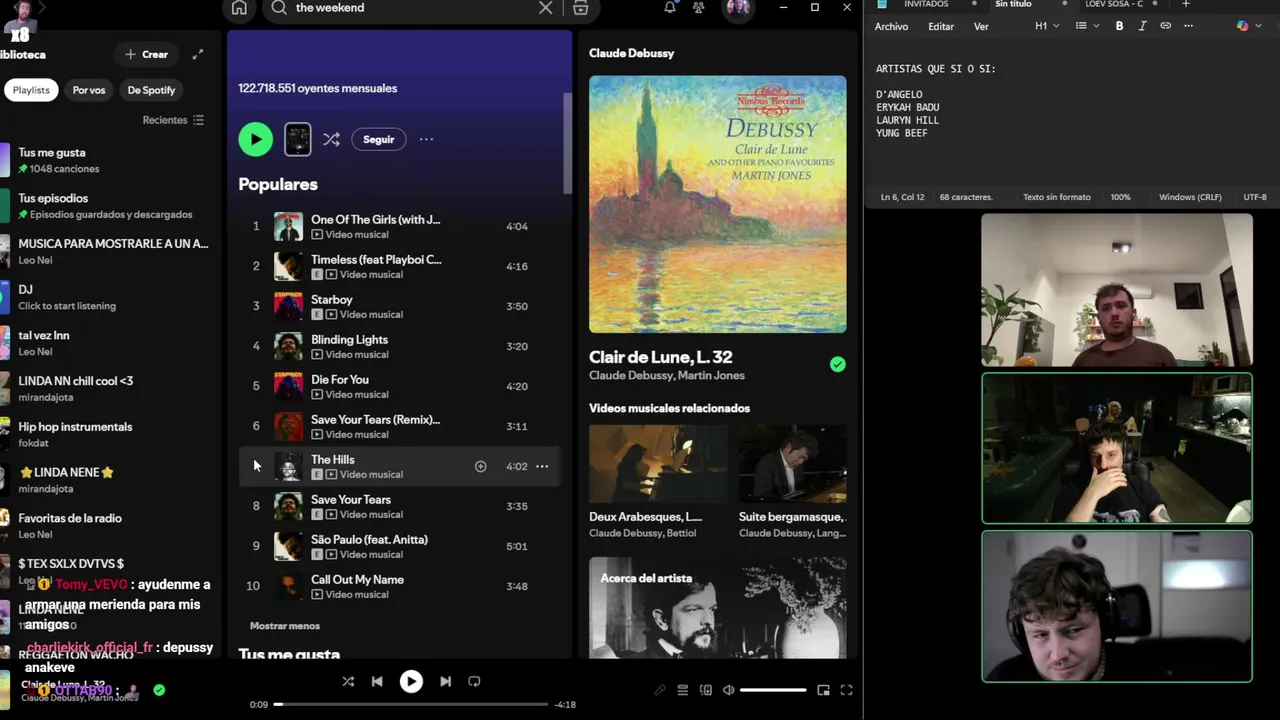Add a new Notepad tab
Viewport: 1280px width, 720px height.
tap(1186, 4)
